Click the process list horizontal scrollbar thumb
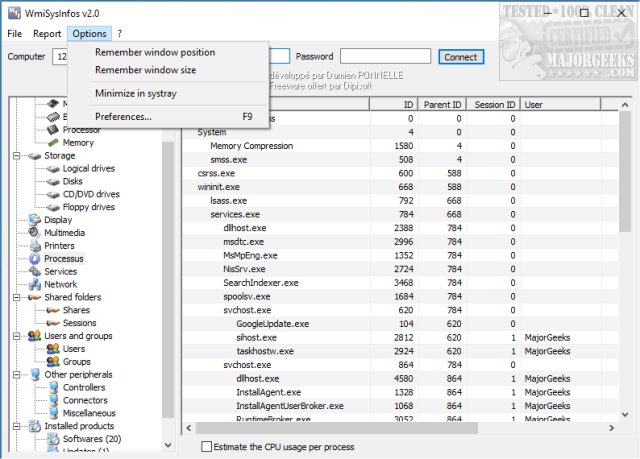 (337, 428)
